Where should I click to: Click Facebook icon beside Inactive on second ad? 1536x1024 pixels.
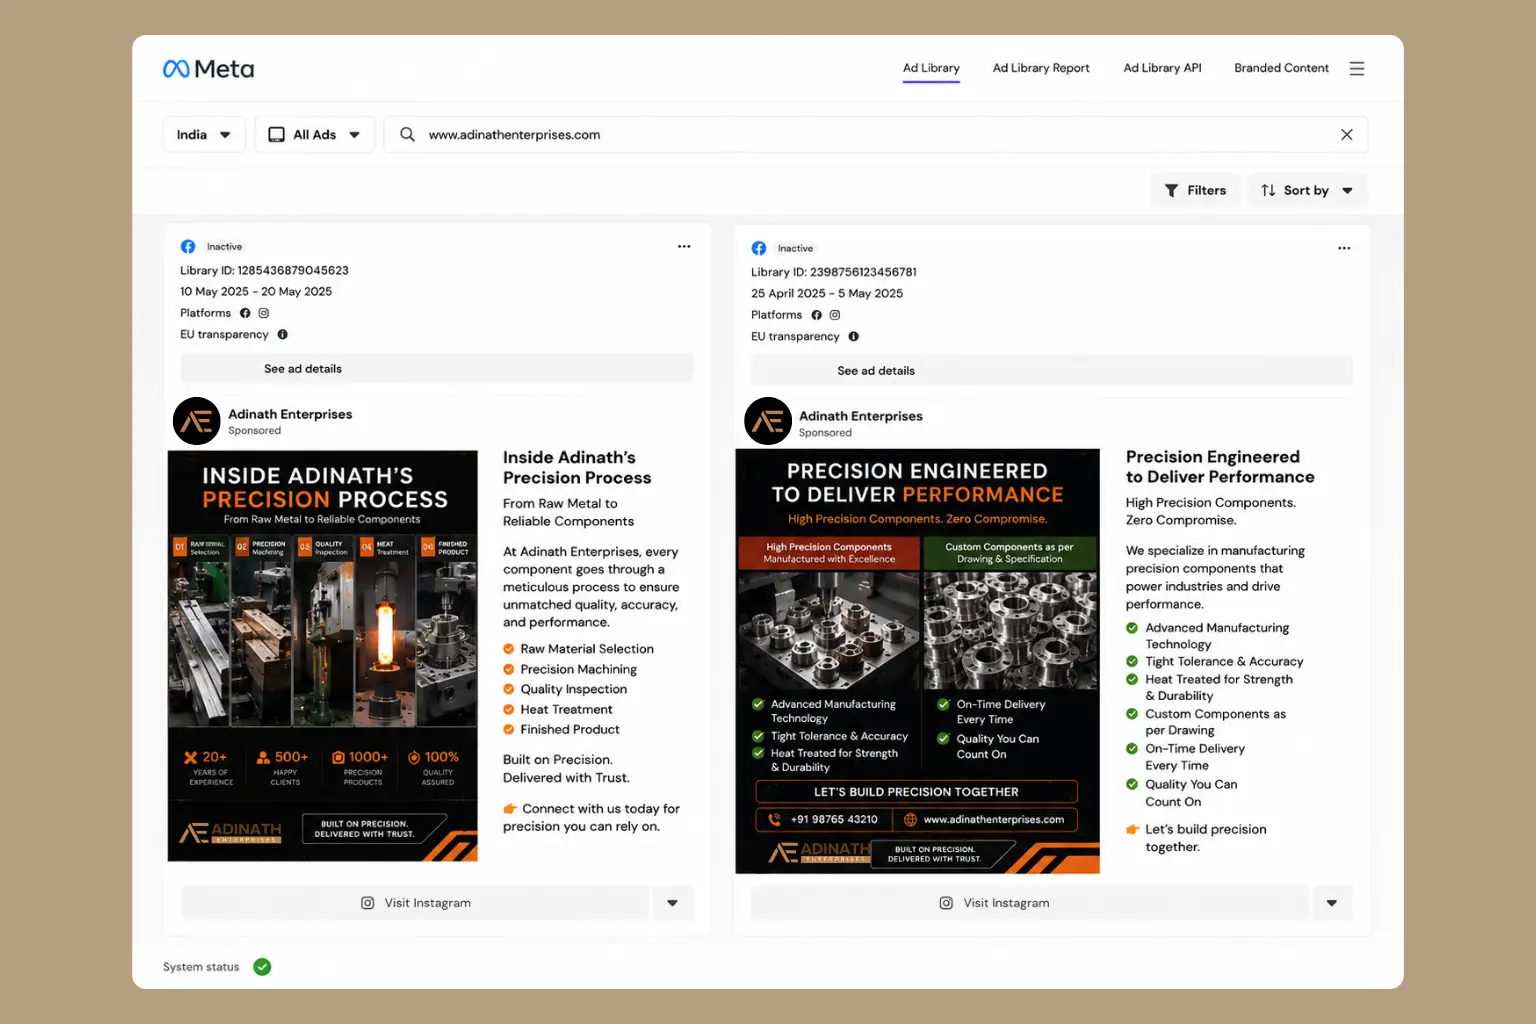[759, 248]
